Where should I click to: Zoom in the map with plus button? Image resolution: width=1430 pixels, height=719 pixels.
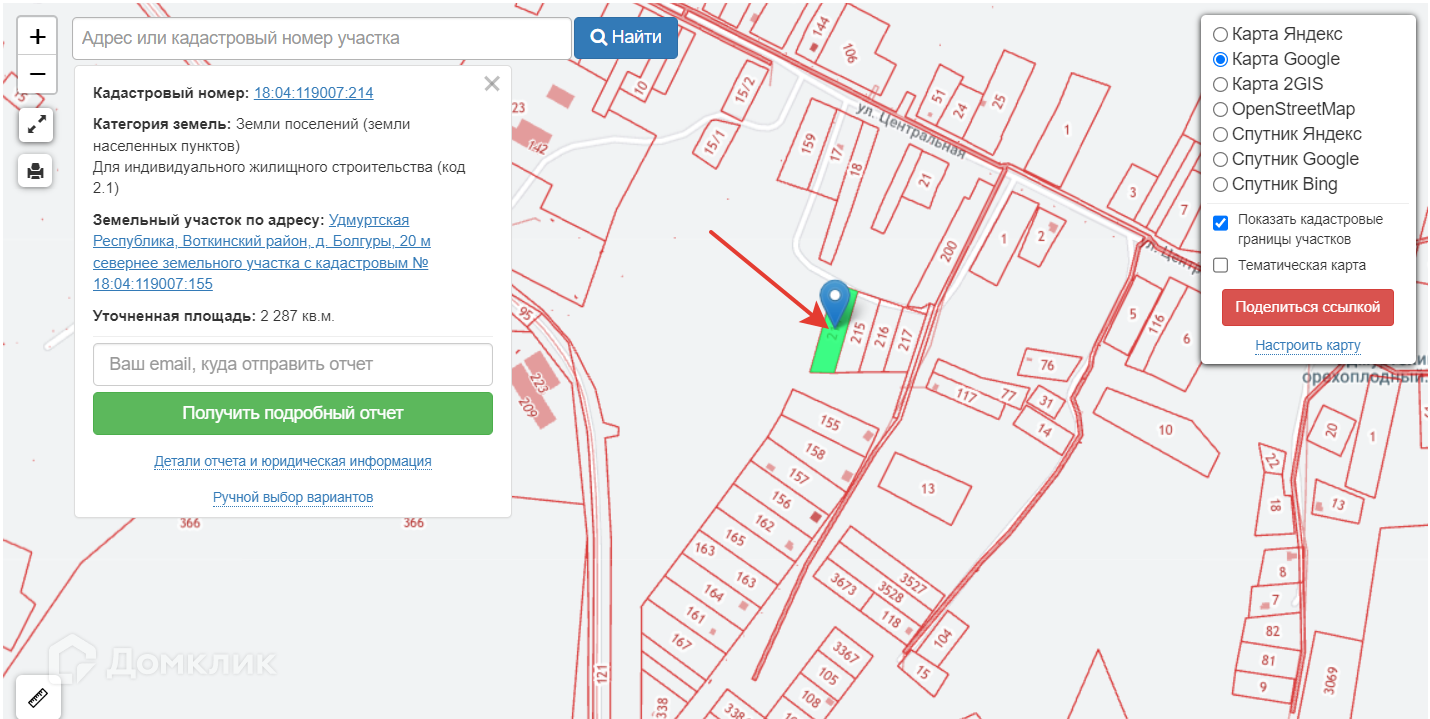point(37,37)
